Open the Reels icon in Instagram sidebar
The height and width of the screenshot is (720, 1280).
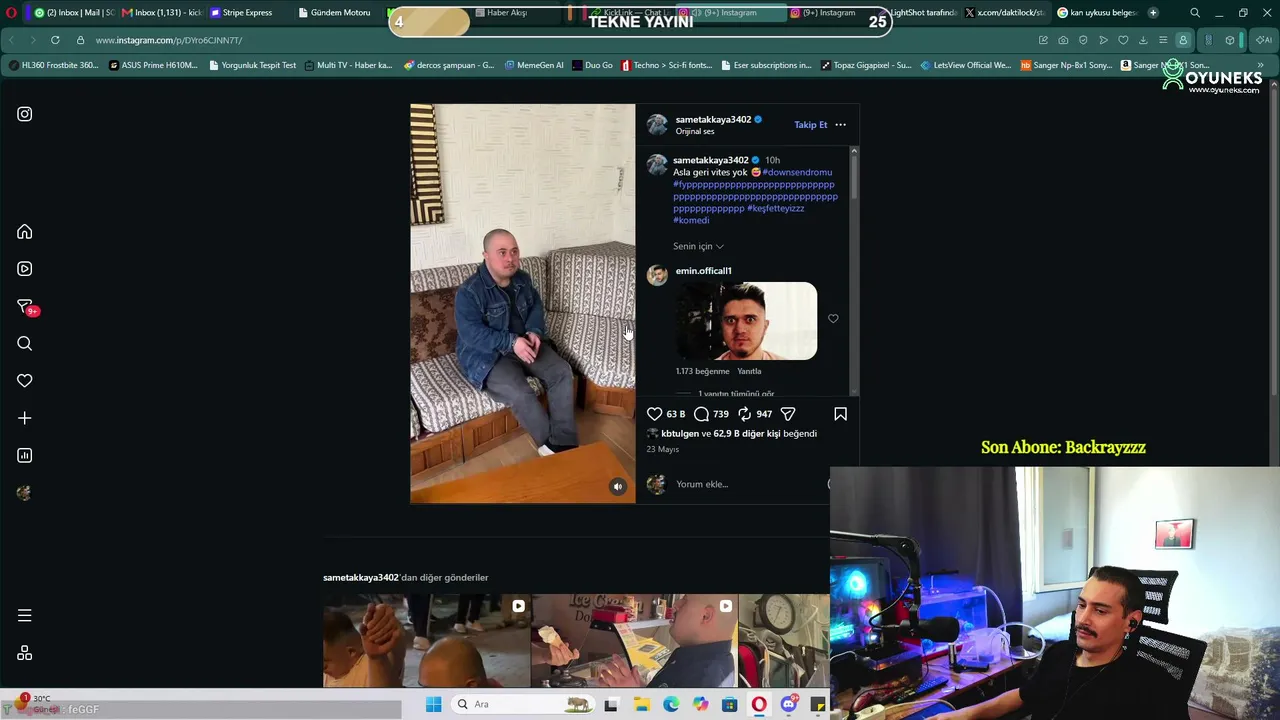[25, 269]
